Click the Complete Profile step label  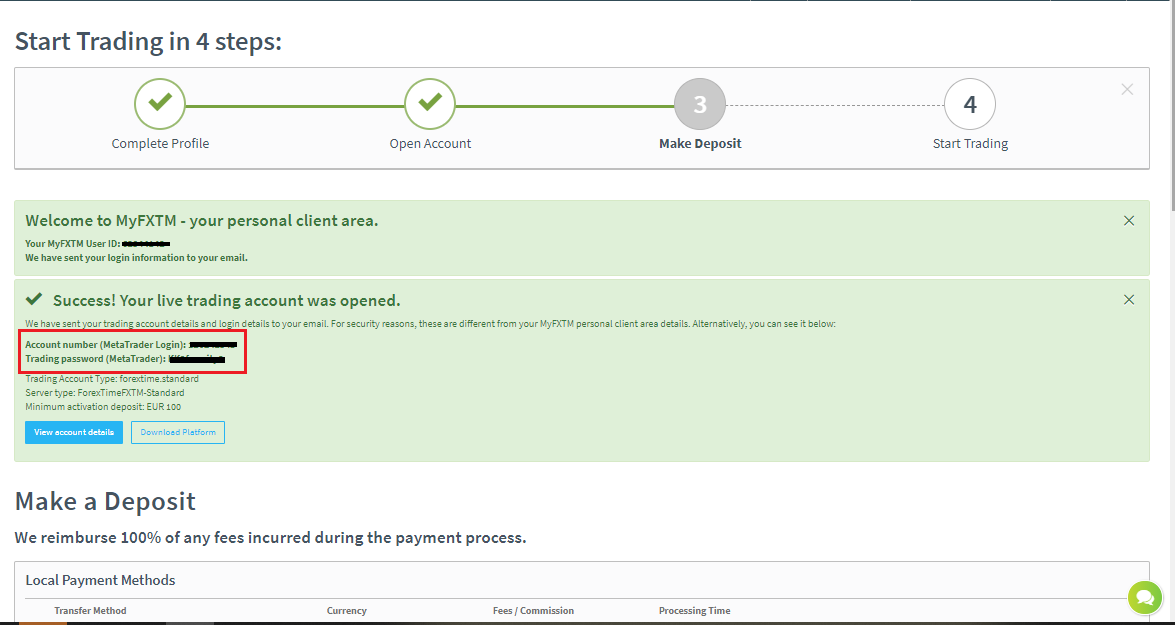pyautogui.click(x=160, y=143)
